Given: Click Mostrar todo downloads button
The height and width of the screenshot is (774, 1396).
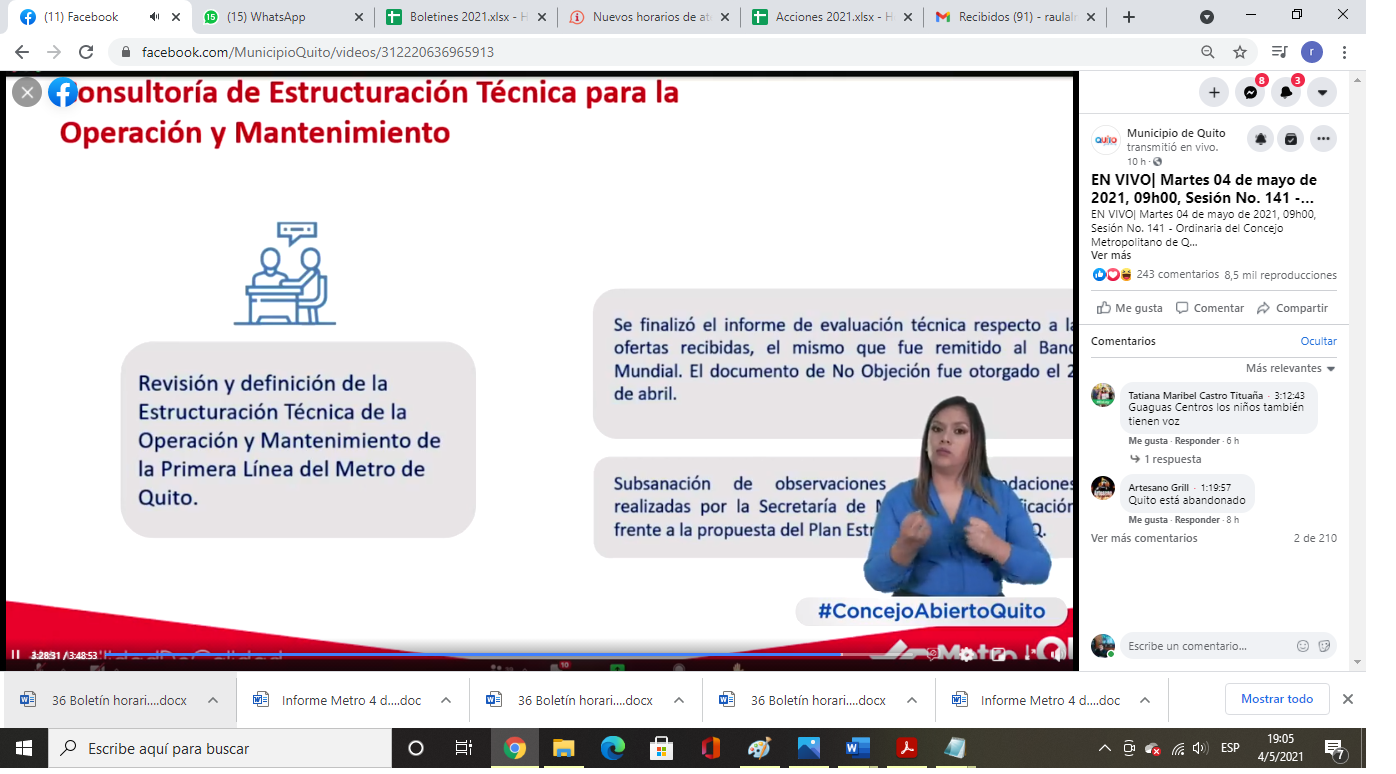Looking at the screenshot, I should tap(1277, 699).
